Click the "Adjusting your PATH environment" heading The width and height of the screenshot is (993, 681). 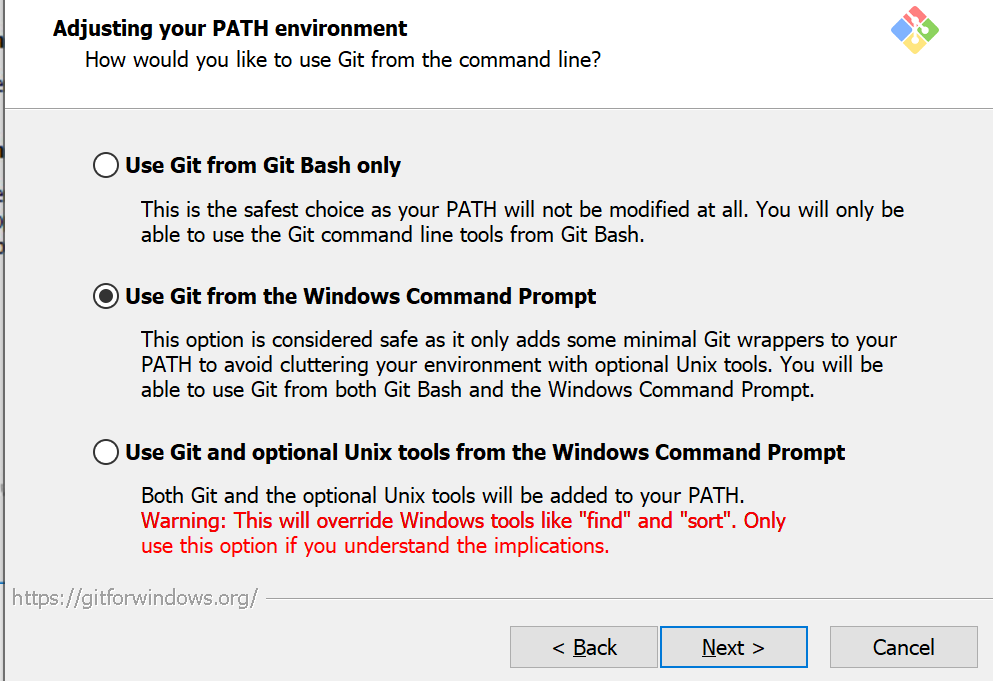click(230, 28)
